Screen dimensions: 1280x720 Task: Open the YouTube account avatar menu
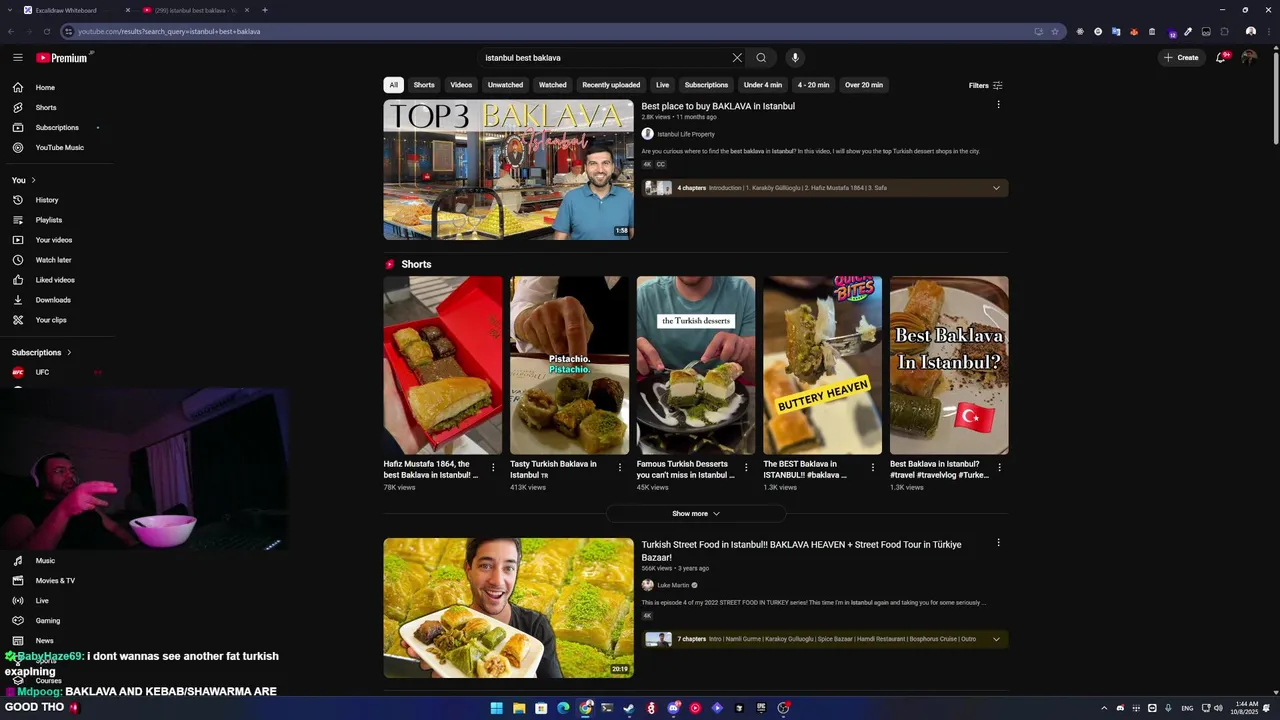coord(1249,58)
